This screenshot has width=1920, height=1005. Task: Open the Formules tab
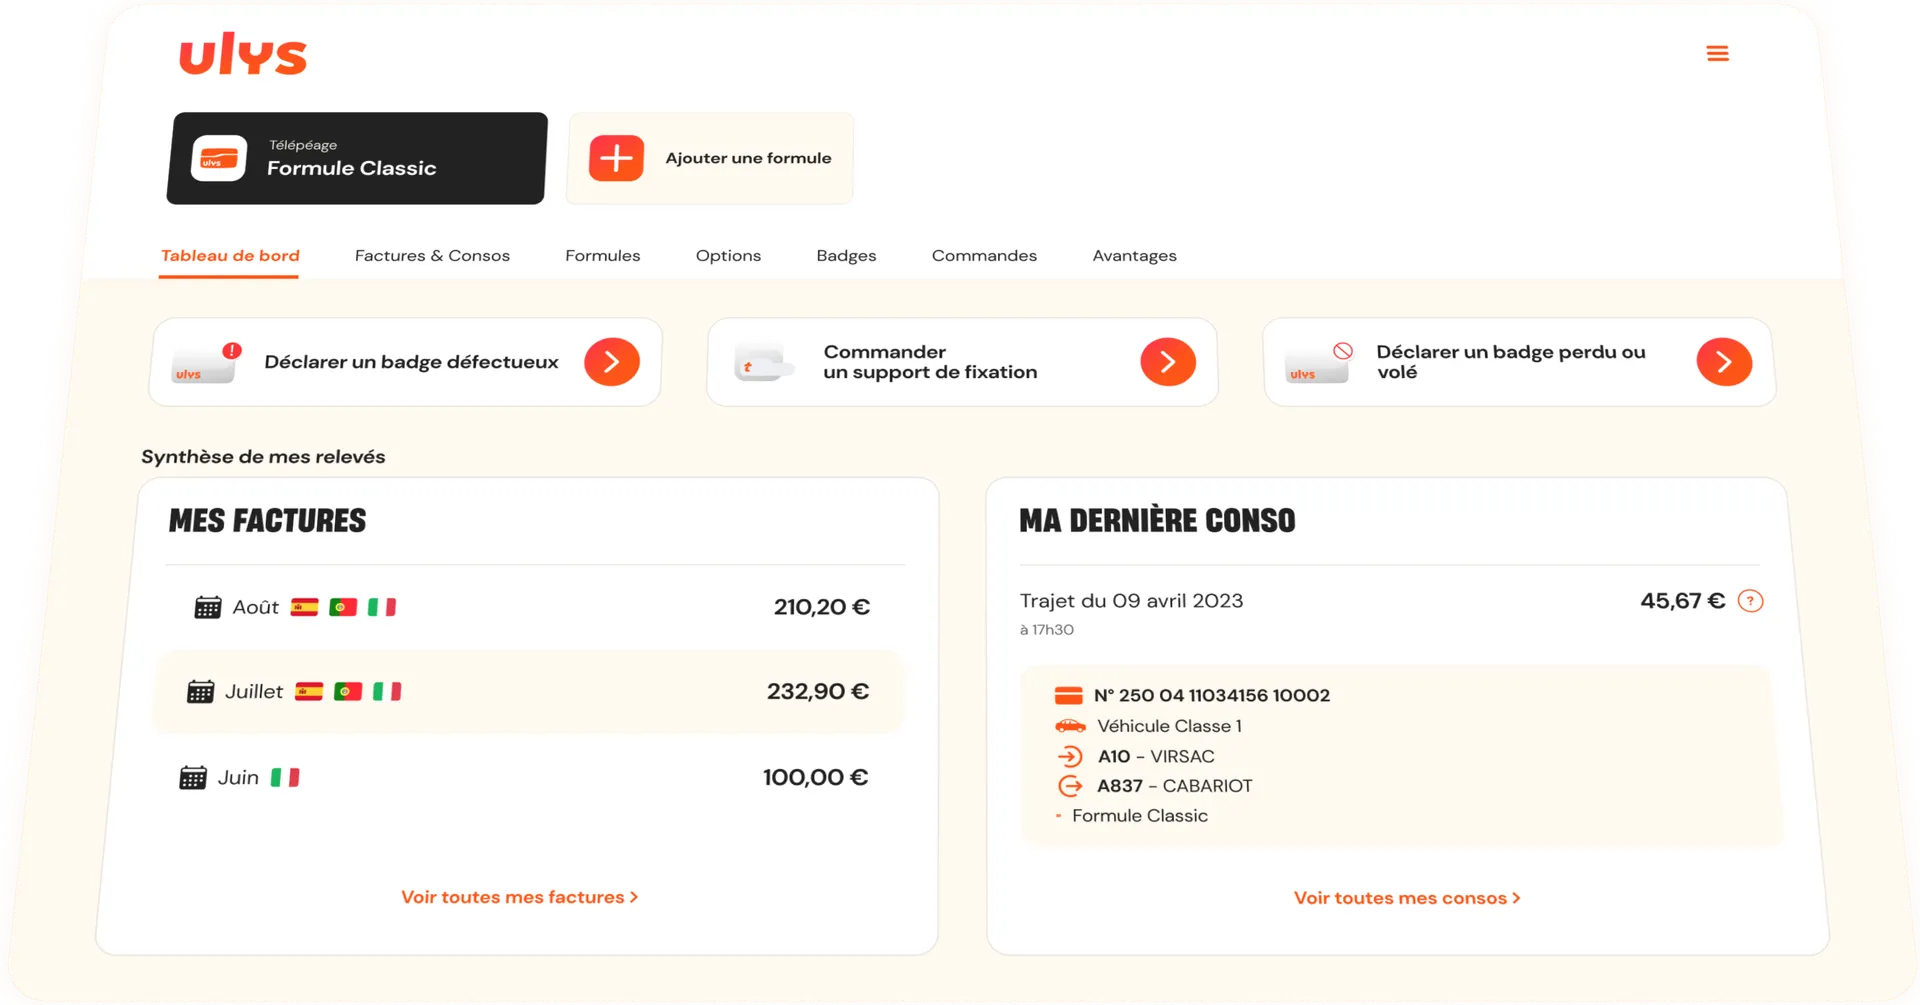(x=602, y=256)
